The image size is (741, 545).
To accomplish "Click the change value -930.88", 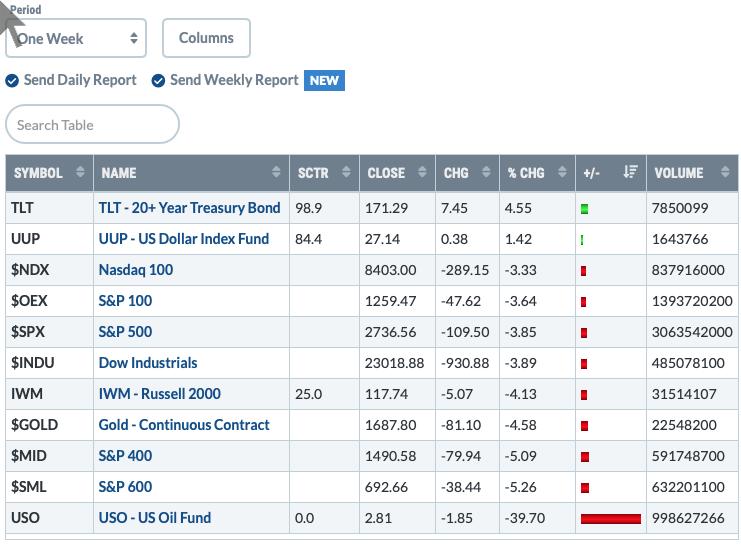I will coord(465,363).
